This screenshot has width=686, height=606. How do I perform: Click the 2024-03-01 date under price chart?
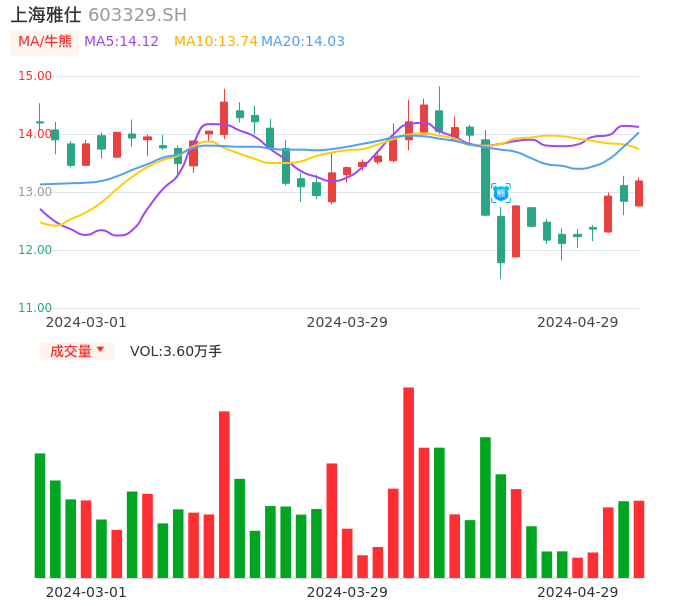point(86,322)
